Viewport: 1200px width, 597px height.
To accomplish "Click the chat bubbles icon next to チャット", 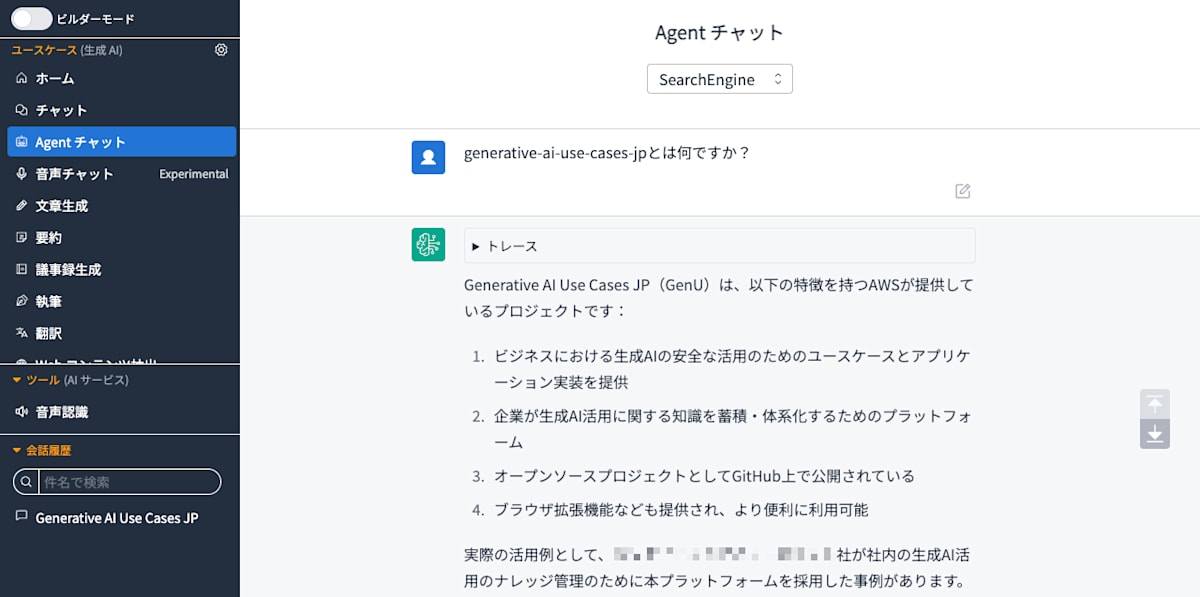I will coord(22,110).
